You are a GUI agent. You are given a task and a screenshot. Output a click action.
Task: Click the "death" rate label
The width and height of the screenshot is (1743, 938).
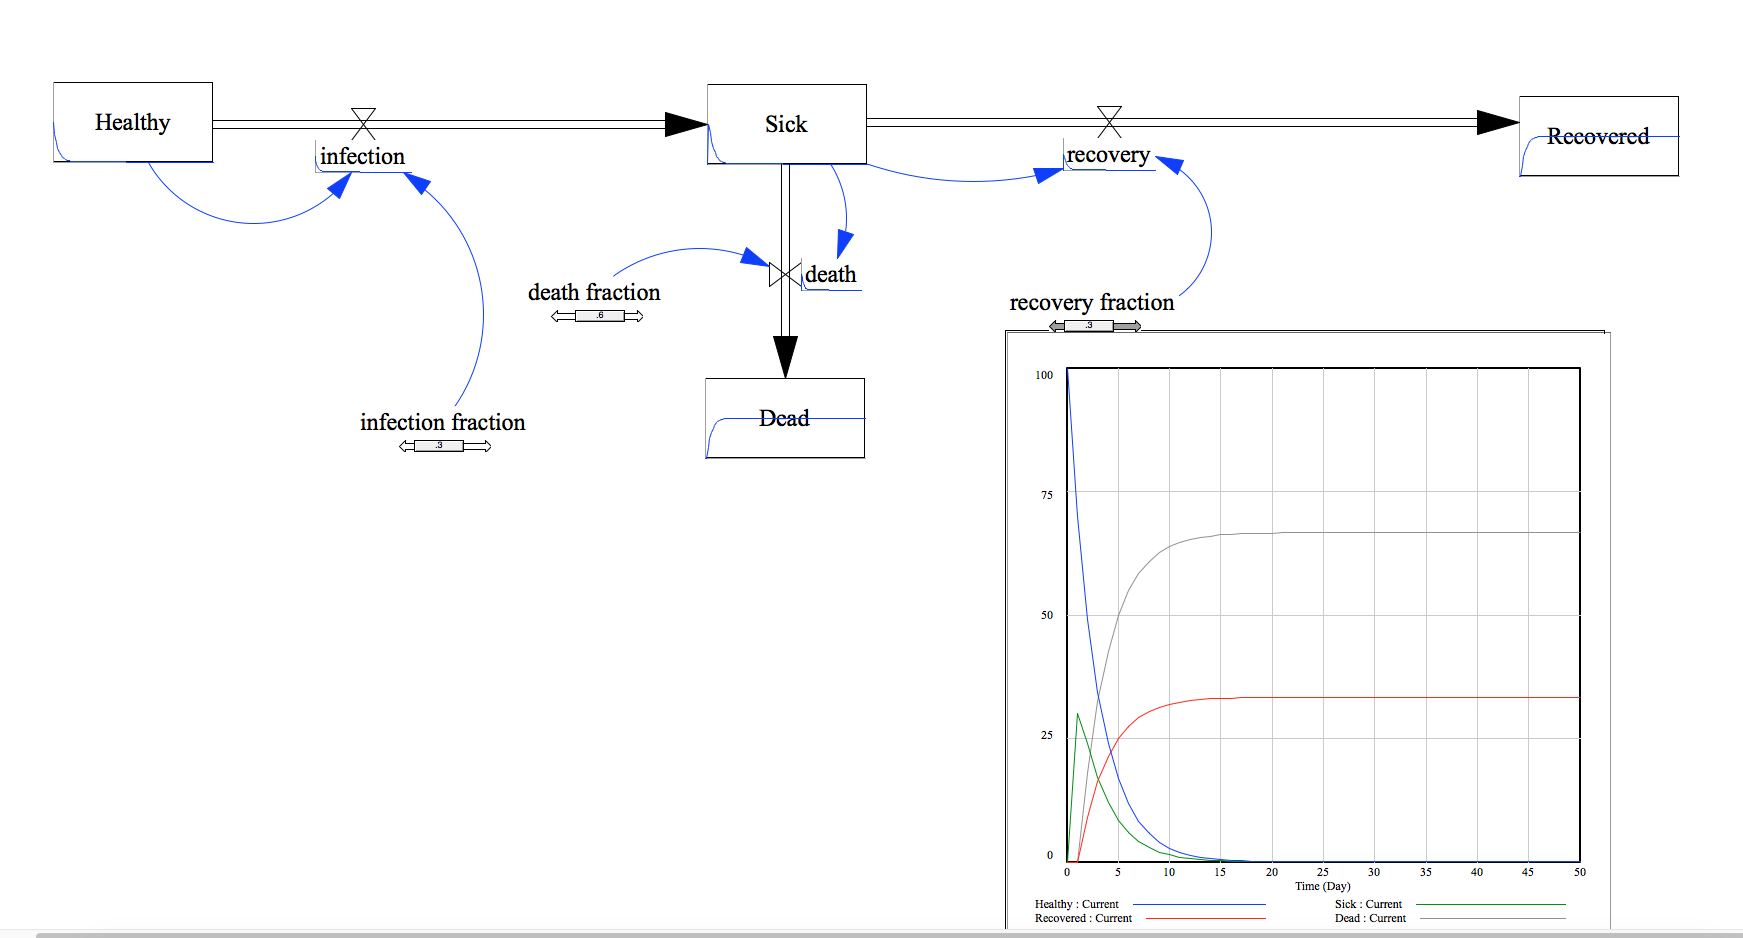tap(831, 274)
